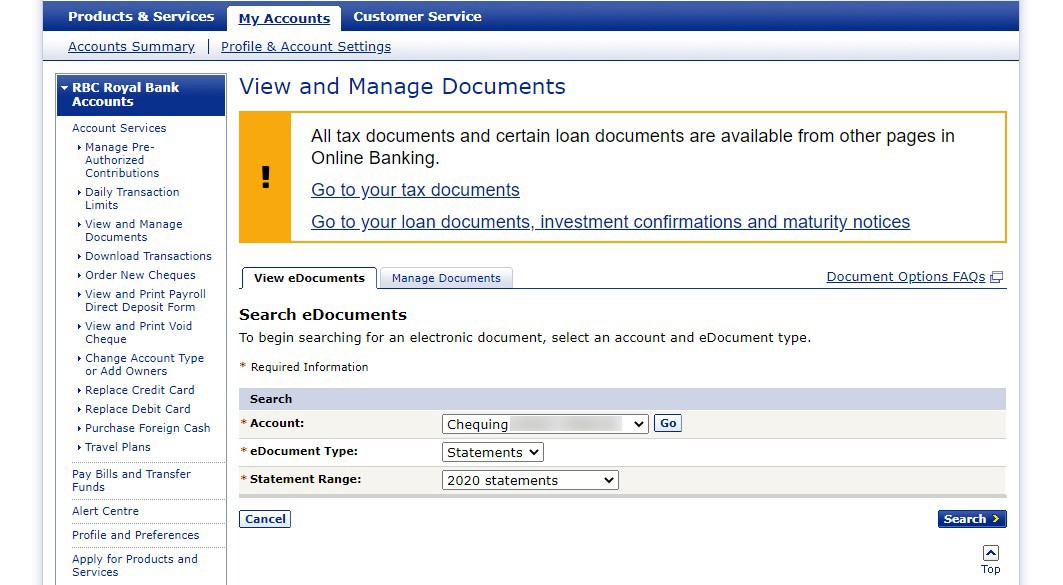Open Order New Cheques
Screen dimensions: 1063x585
140,275
